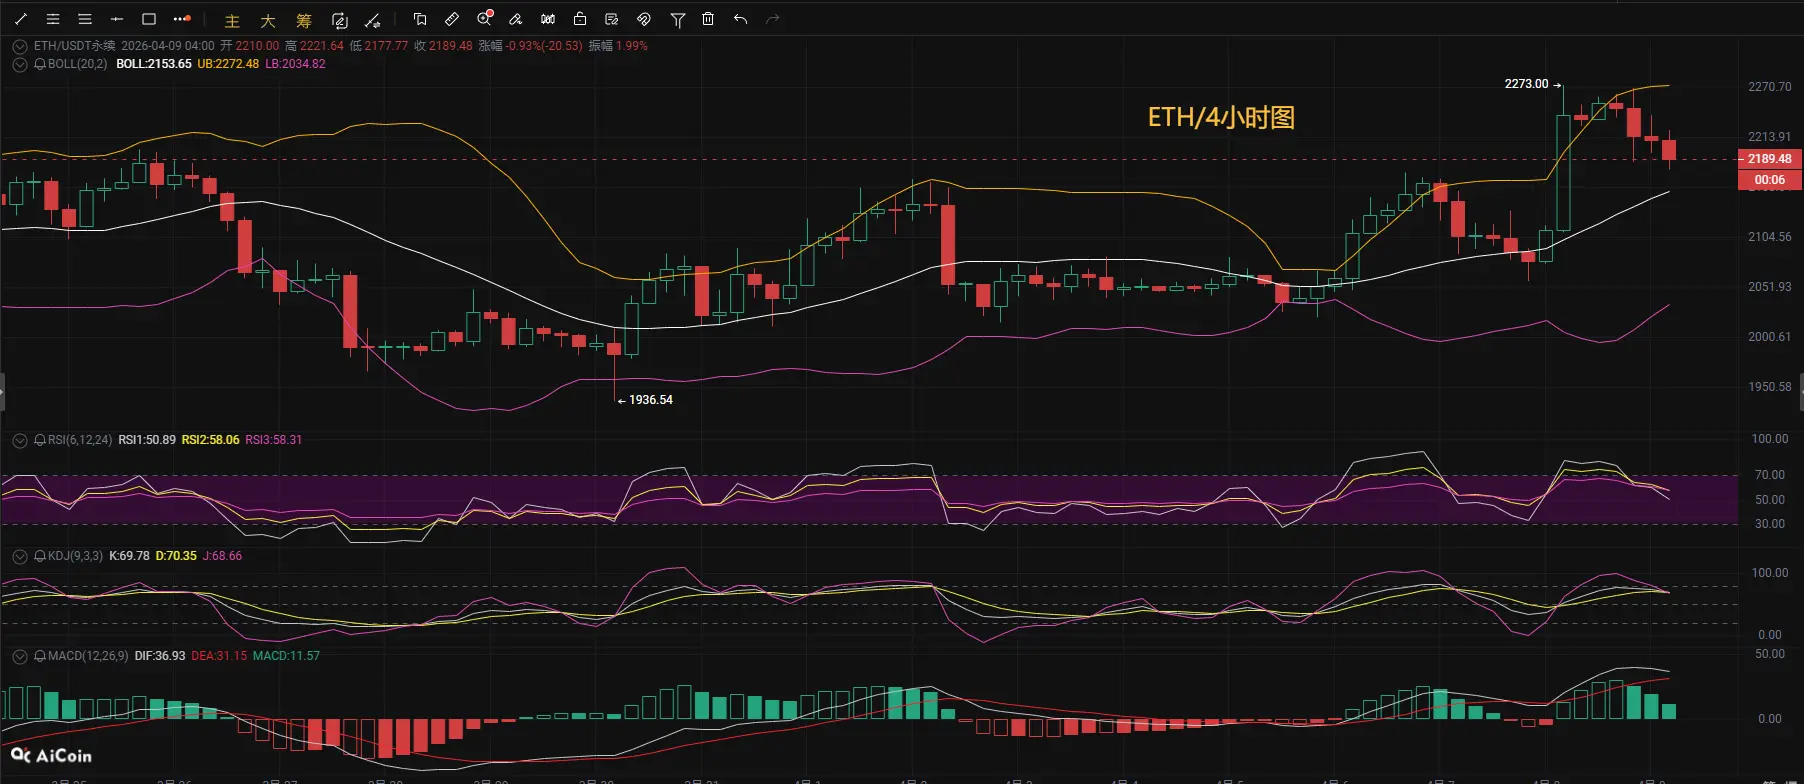The height and width of the screenshot is (784, 1804).
Task: Click the overlapping bookmark pages icon
Action: point(420,19)
